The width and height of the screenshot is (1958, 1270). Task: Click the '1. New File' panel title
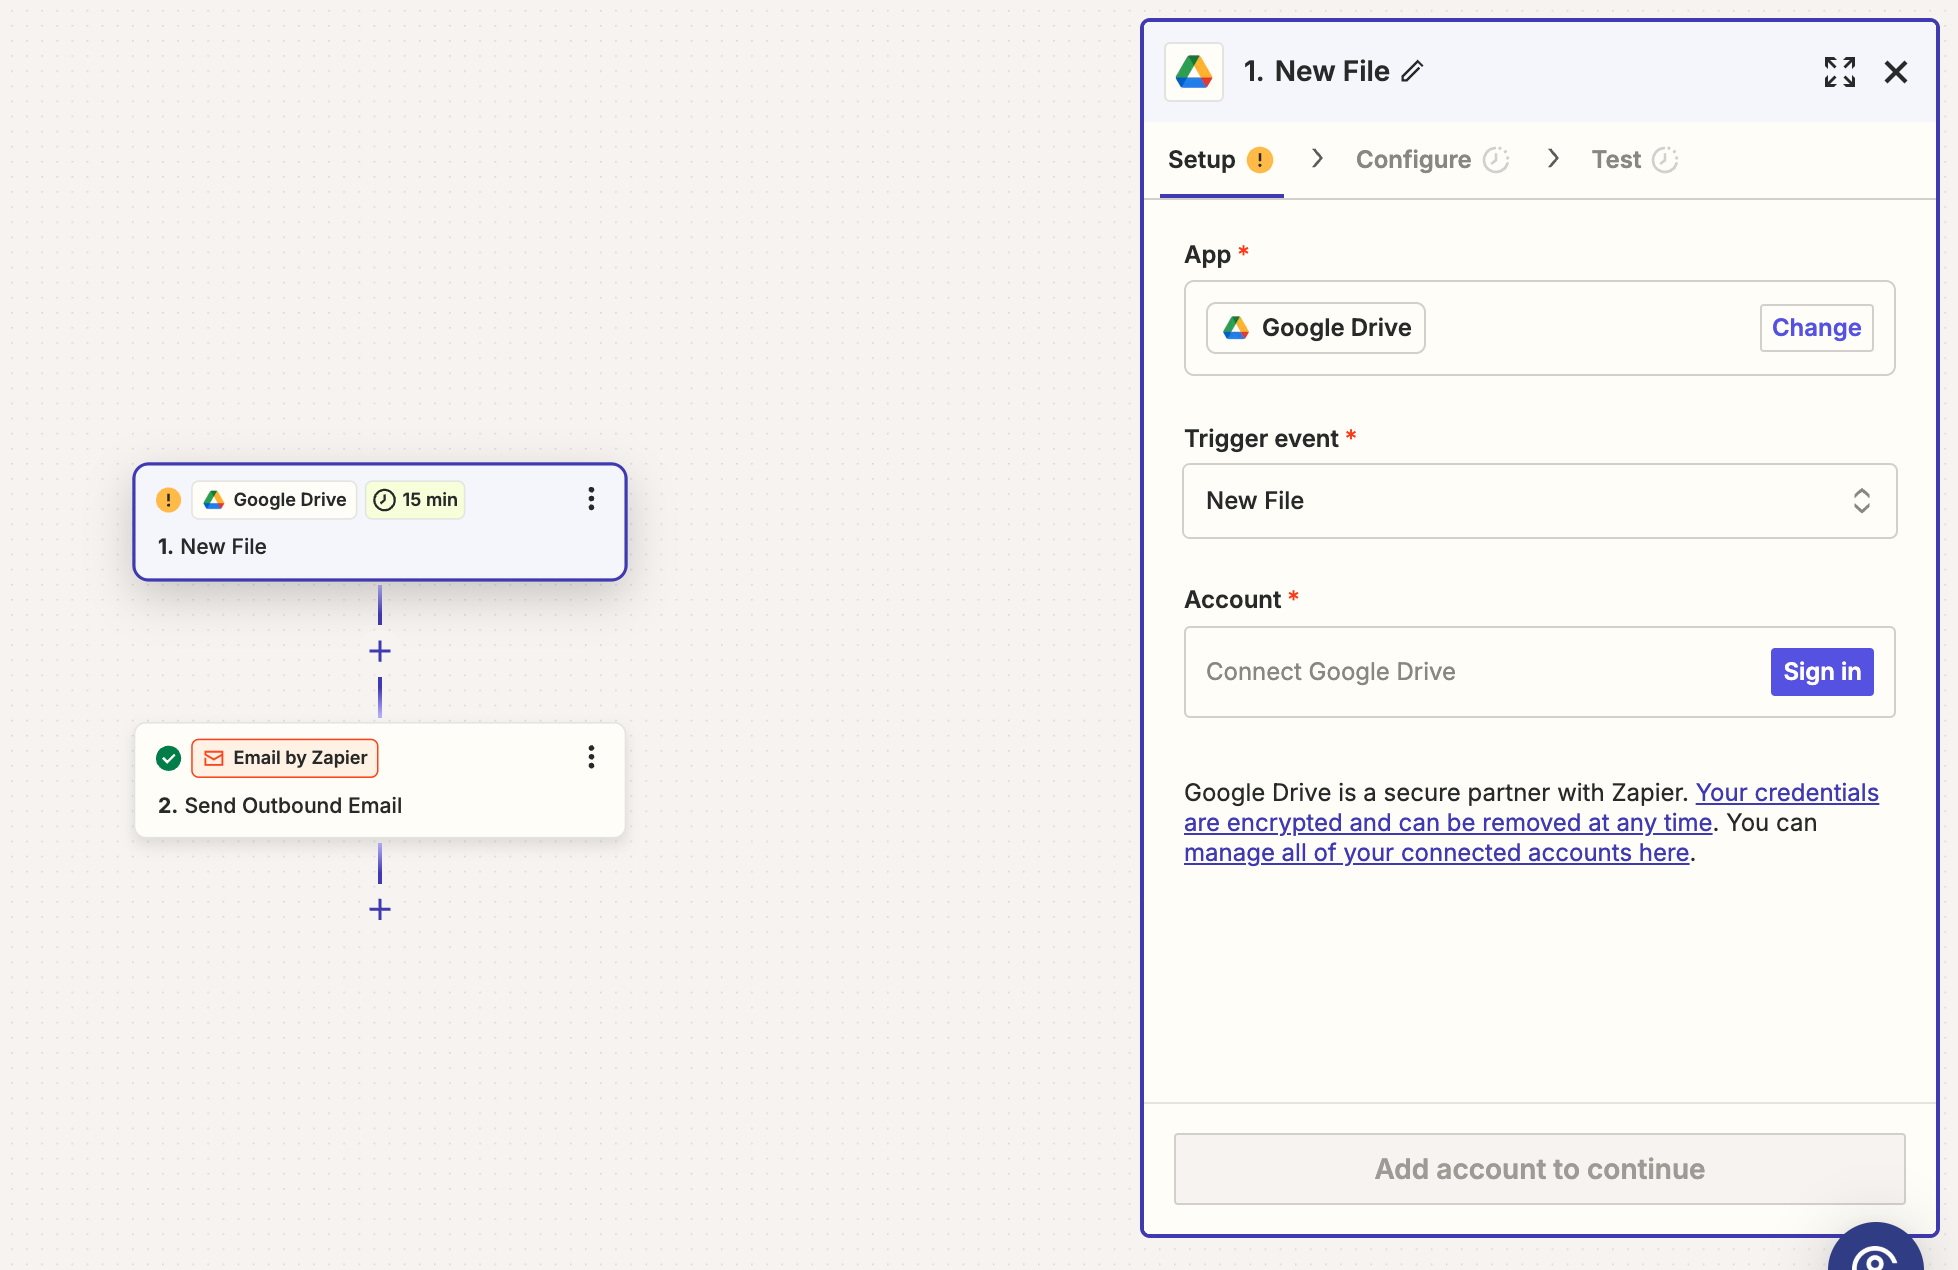point(1316,71)
